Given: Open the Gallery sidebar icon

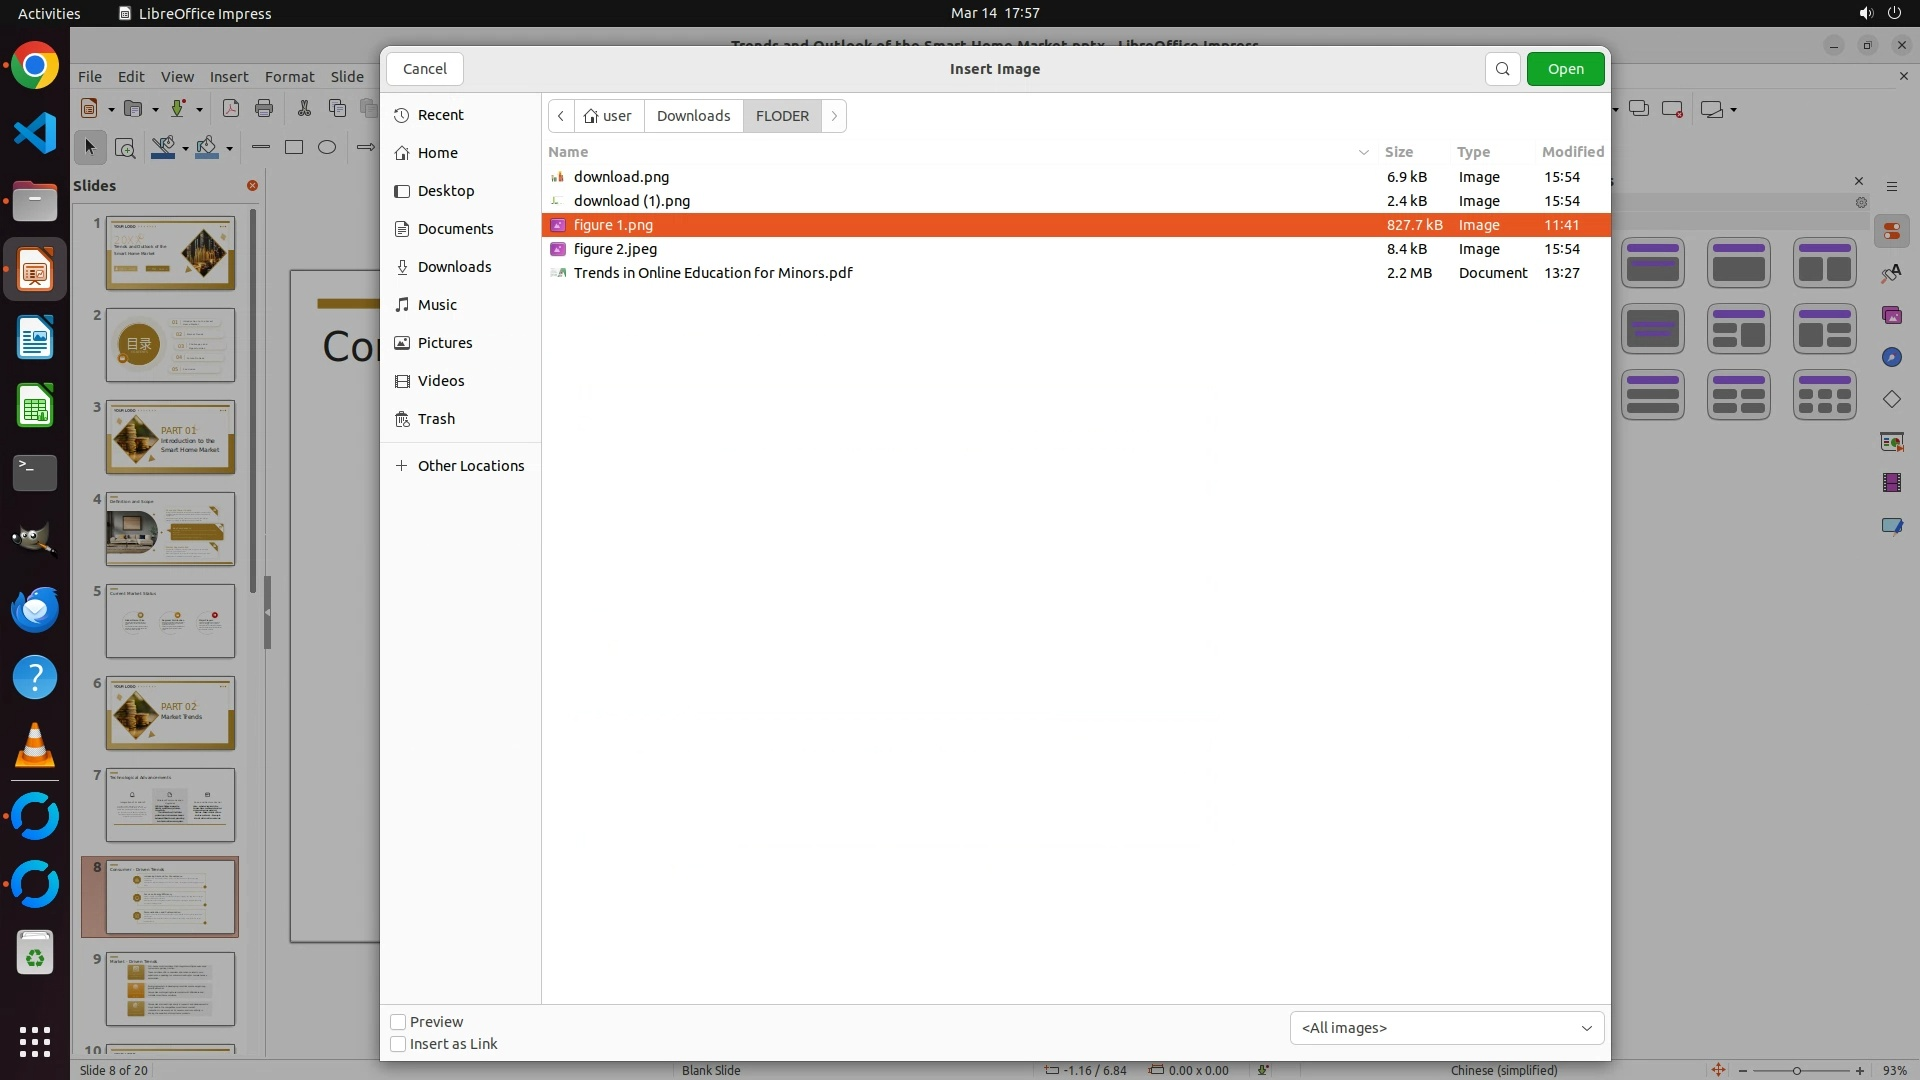Looking at the screenshot, I should pyautogui.click(x=1891, y=316).
